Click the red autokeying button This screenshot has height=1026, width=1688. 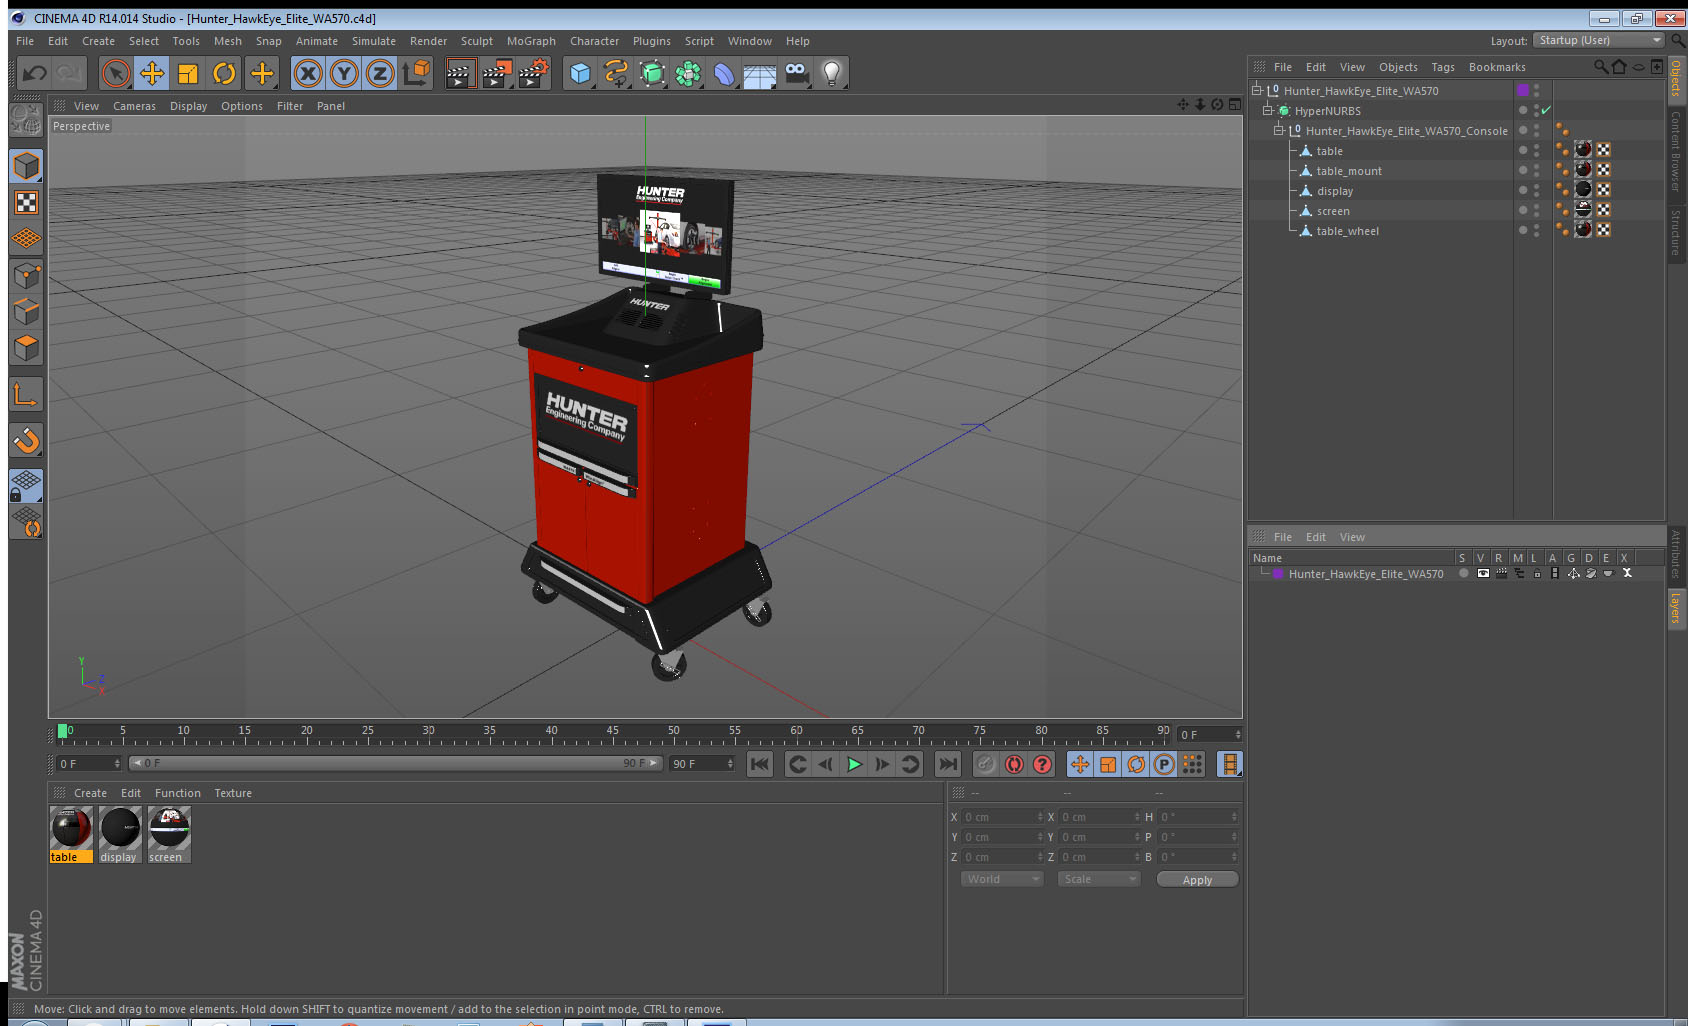click(x=1014, y=764)
